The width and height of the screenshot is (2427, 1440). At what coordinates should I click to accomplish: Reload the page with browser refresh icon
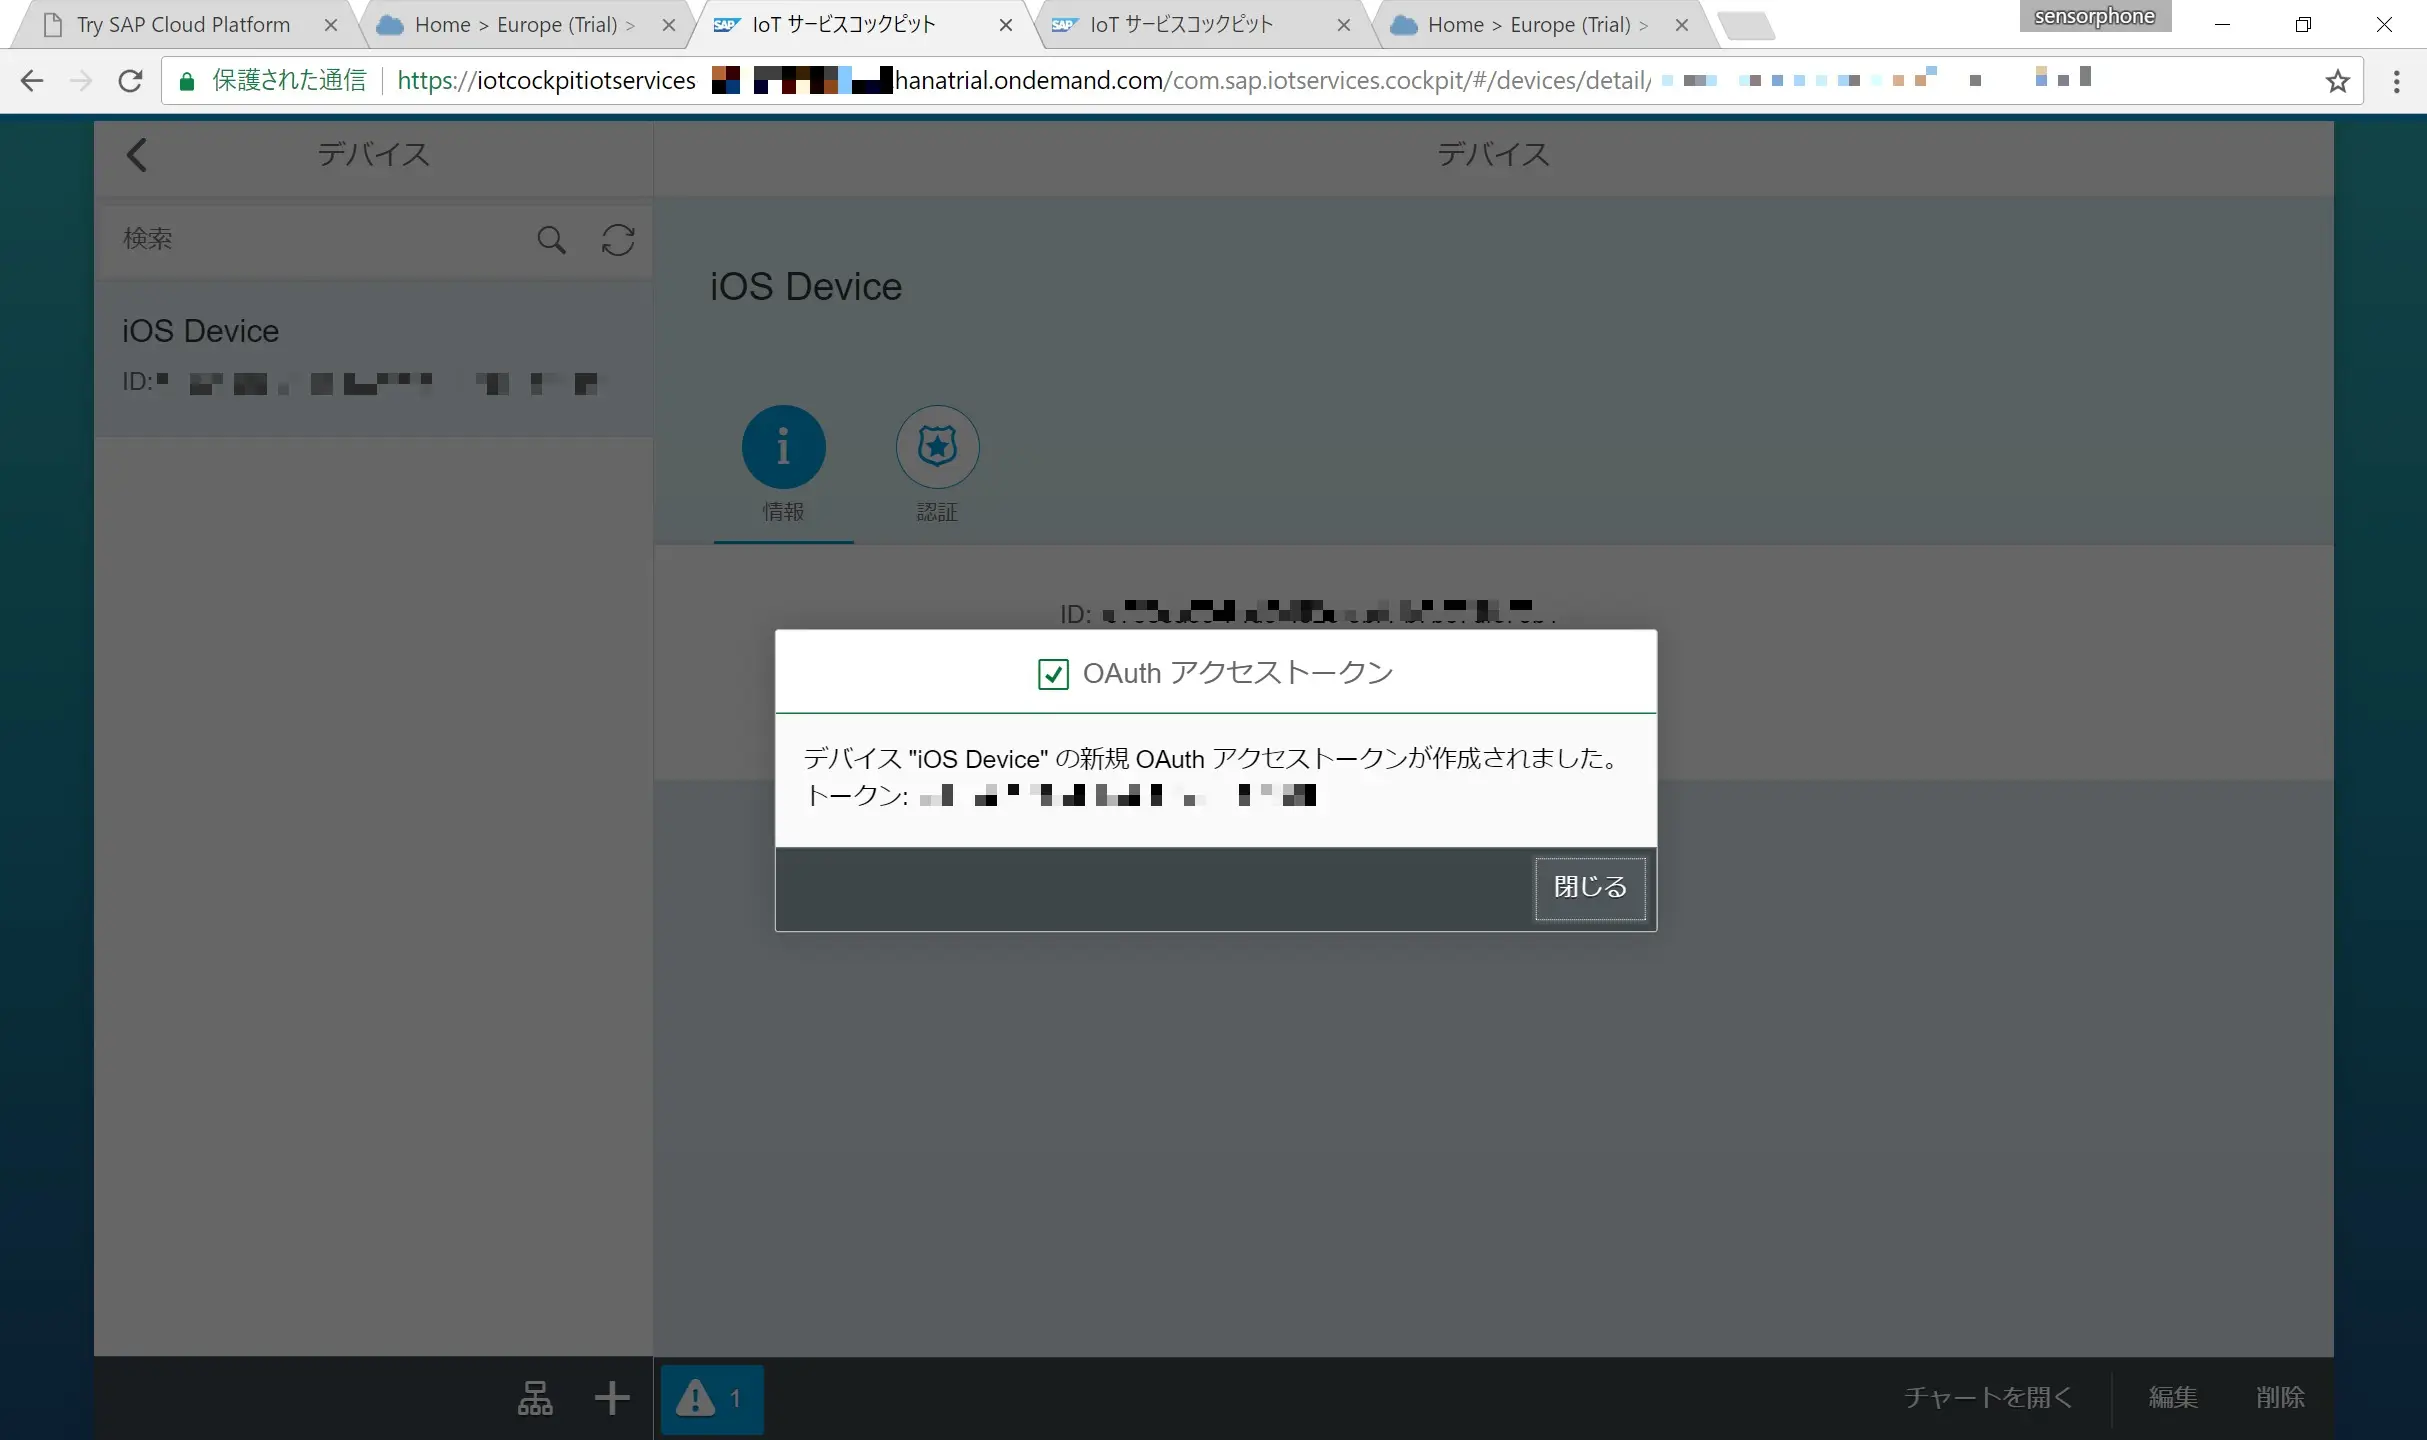click(130, 81)
